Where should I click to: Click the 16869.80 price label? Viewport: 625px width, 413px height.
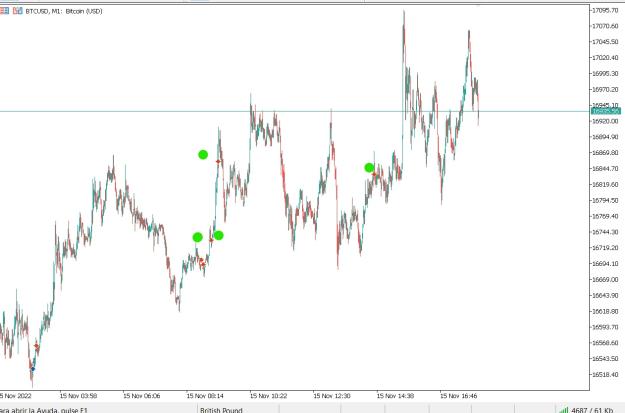[605, 153]
